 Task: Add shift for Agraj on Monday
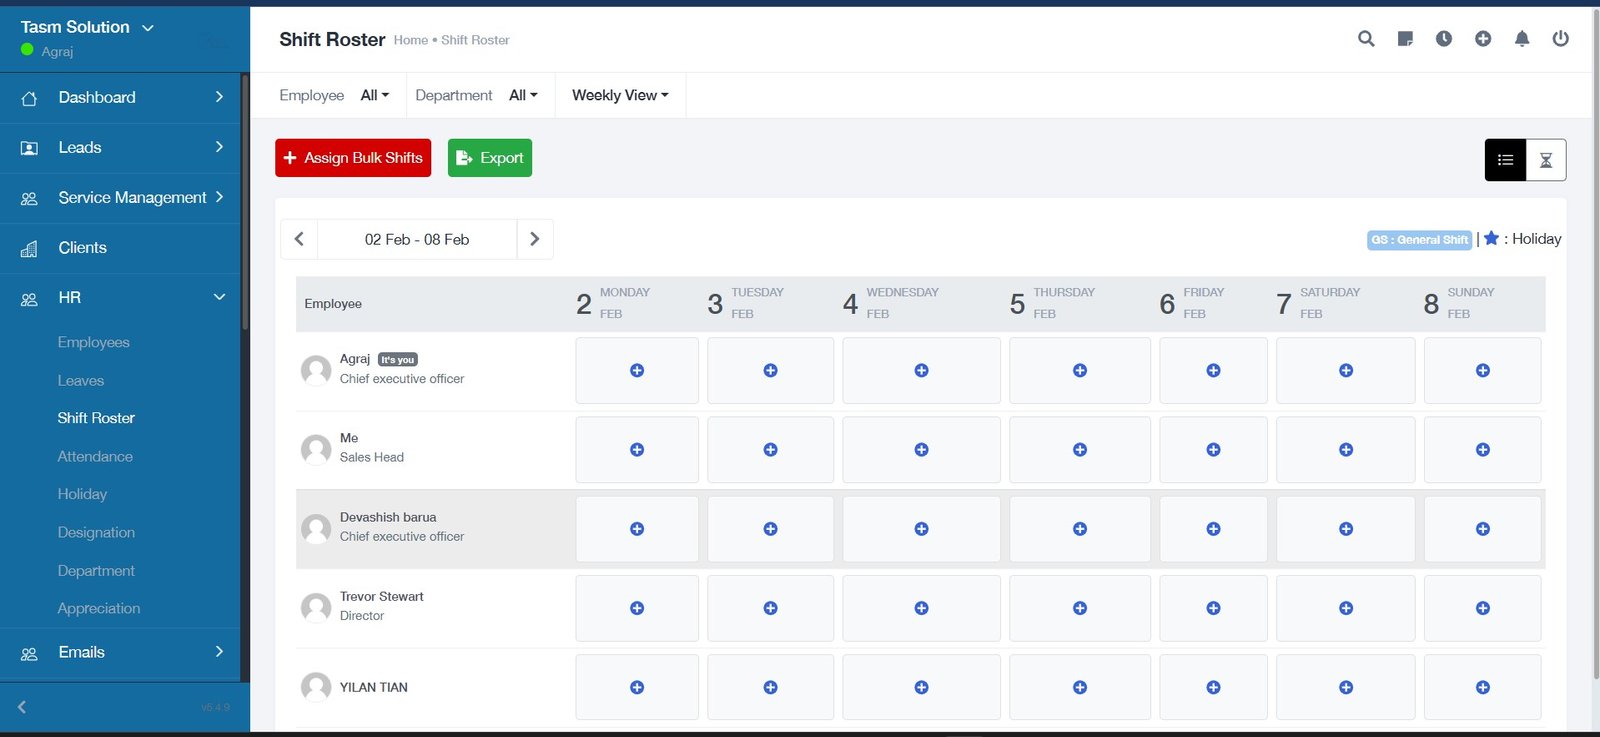pos(637,371)
